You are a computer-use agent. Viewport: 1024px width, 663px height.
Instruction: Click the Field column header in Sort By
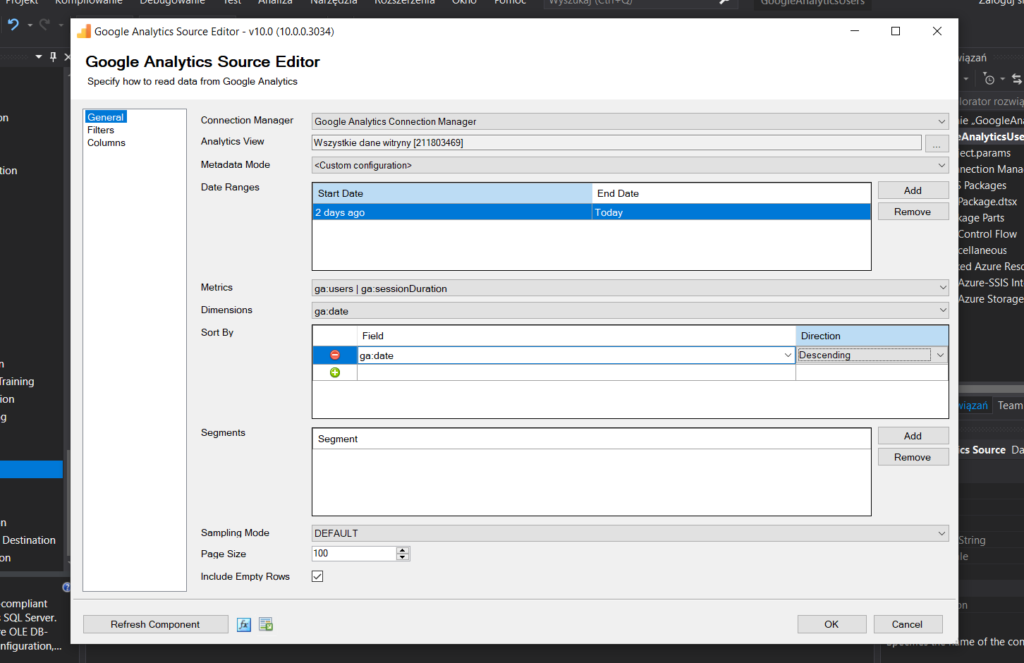click(576, 336)
